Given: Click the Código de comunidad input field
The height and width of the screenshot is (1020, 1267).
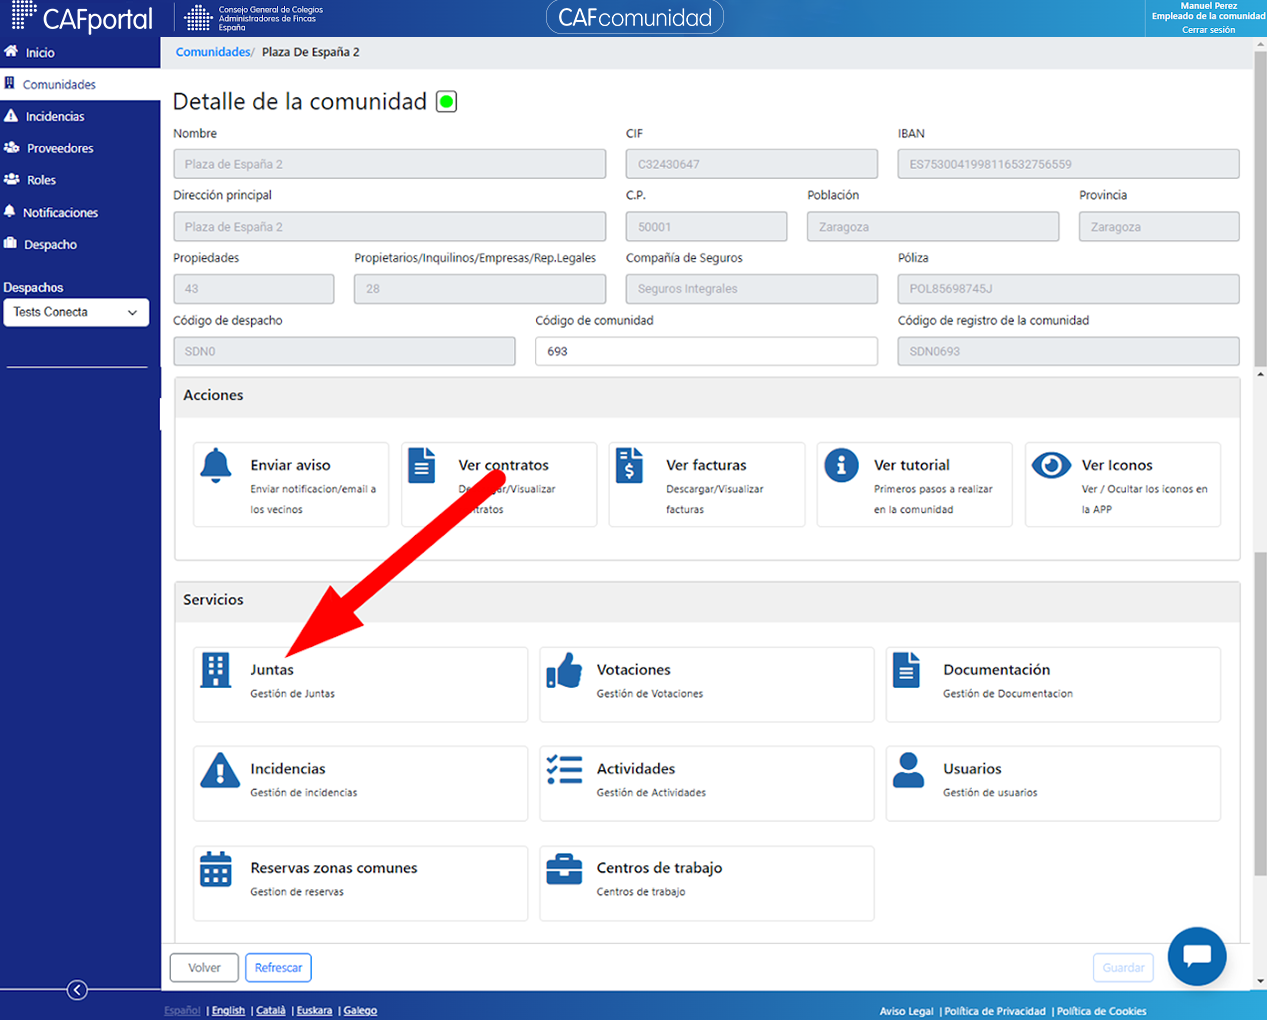Looking at the screenshot, I should click(x=706, y=351).
